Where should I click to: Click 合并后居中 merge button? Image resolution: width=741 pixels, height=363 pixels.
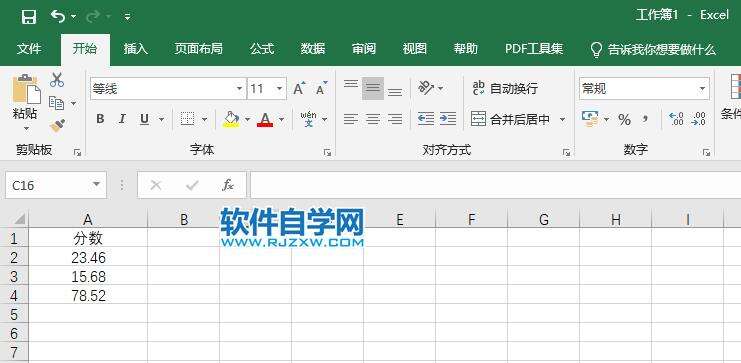click(511, 120)
